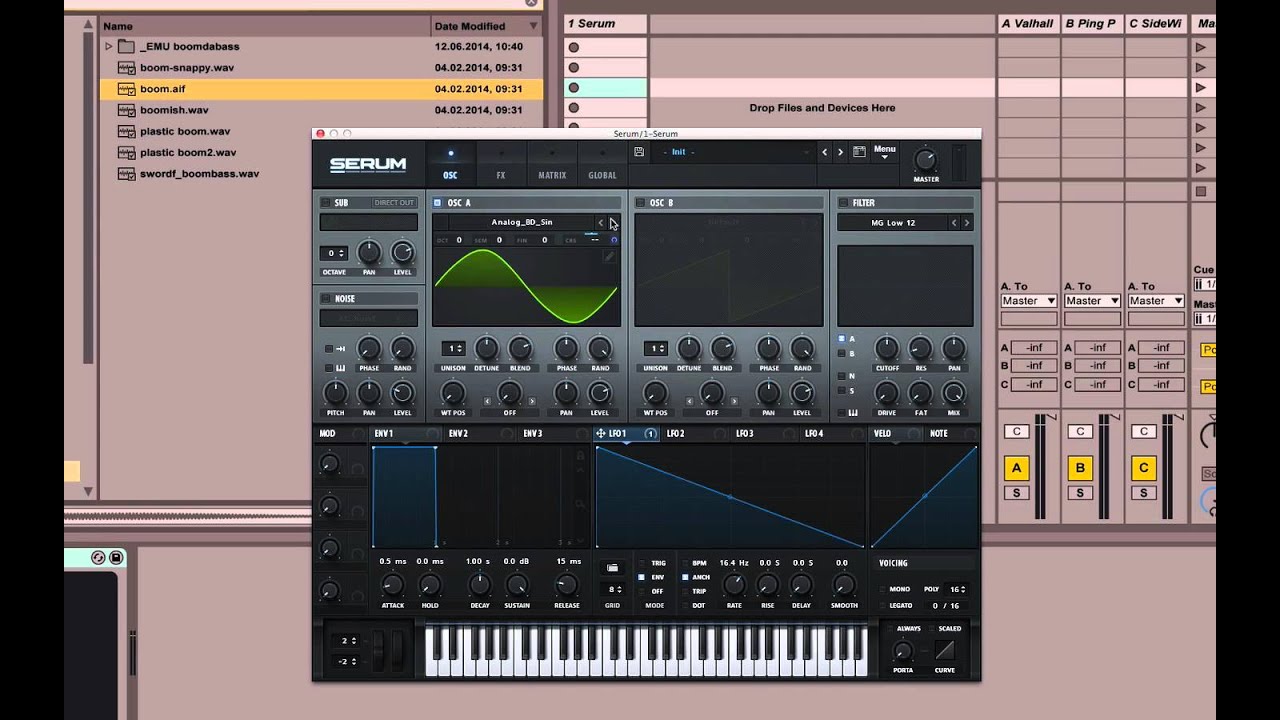This screenshot has height=720, width=1280.
Task: Click the portamento Curve shape icon
Action: click(944, 651)
